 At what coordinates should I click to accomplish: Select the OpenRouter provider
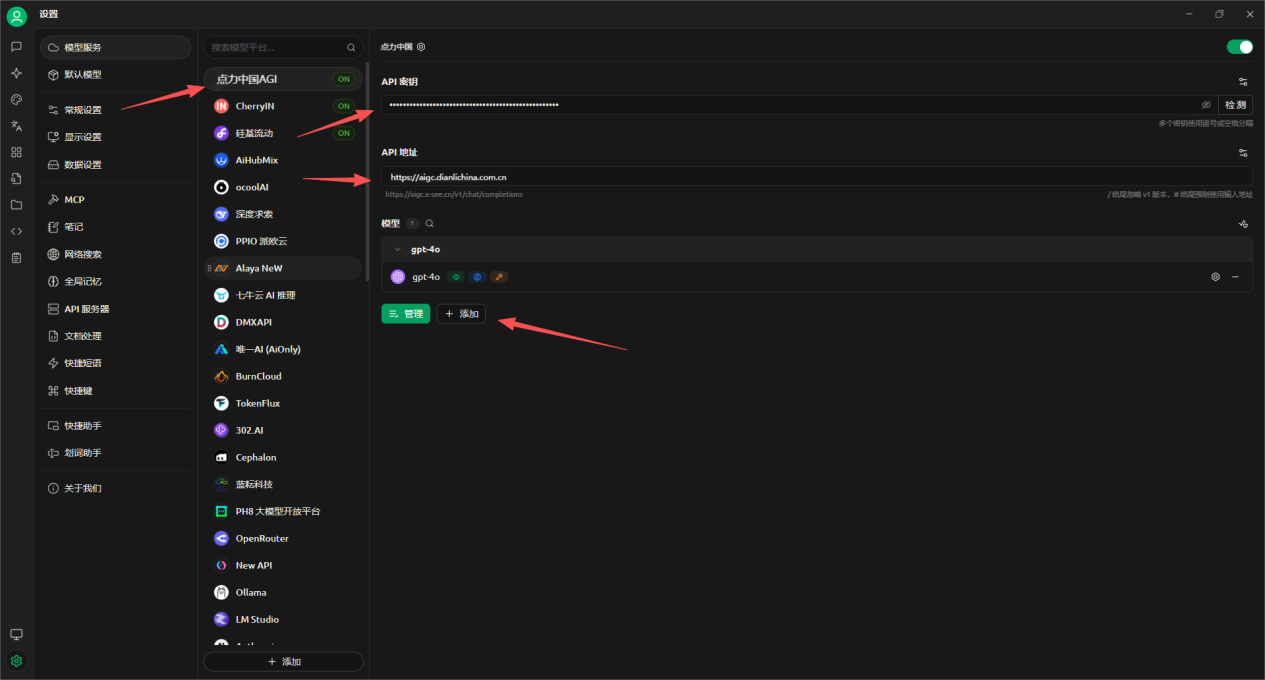(x=283, y=538)
